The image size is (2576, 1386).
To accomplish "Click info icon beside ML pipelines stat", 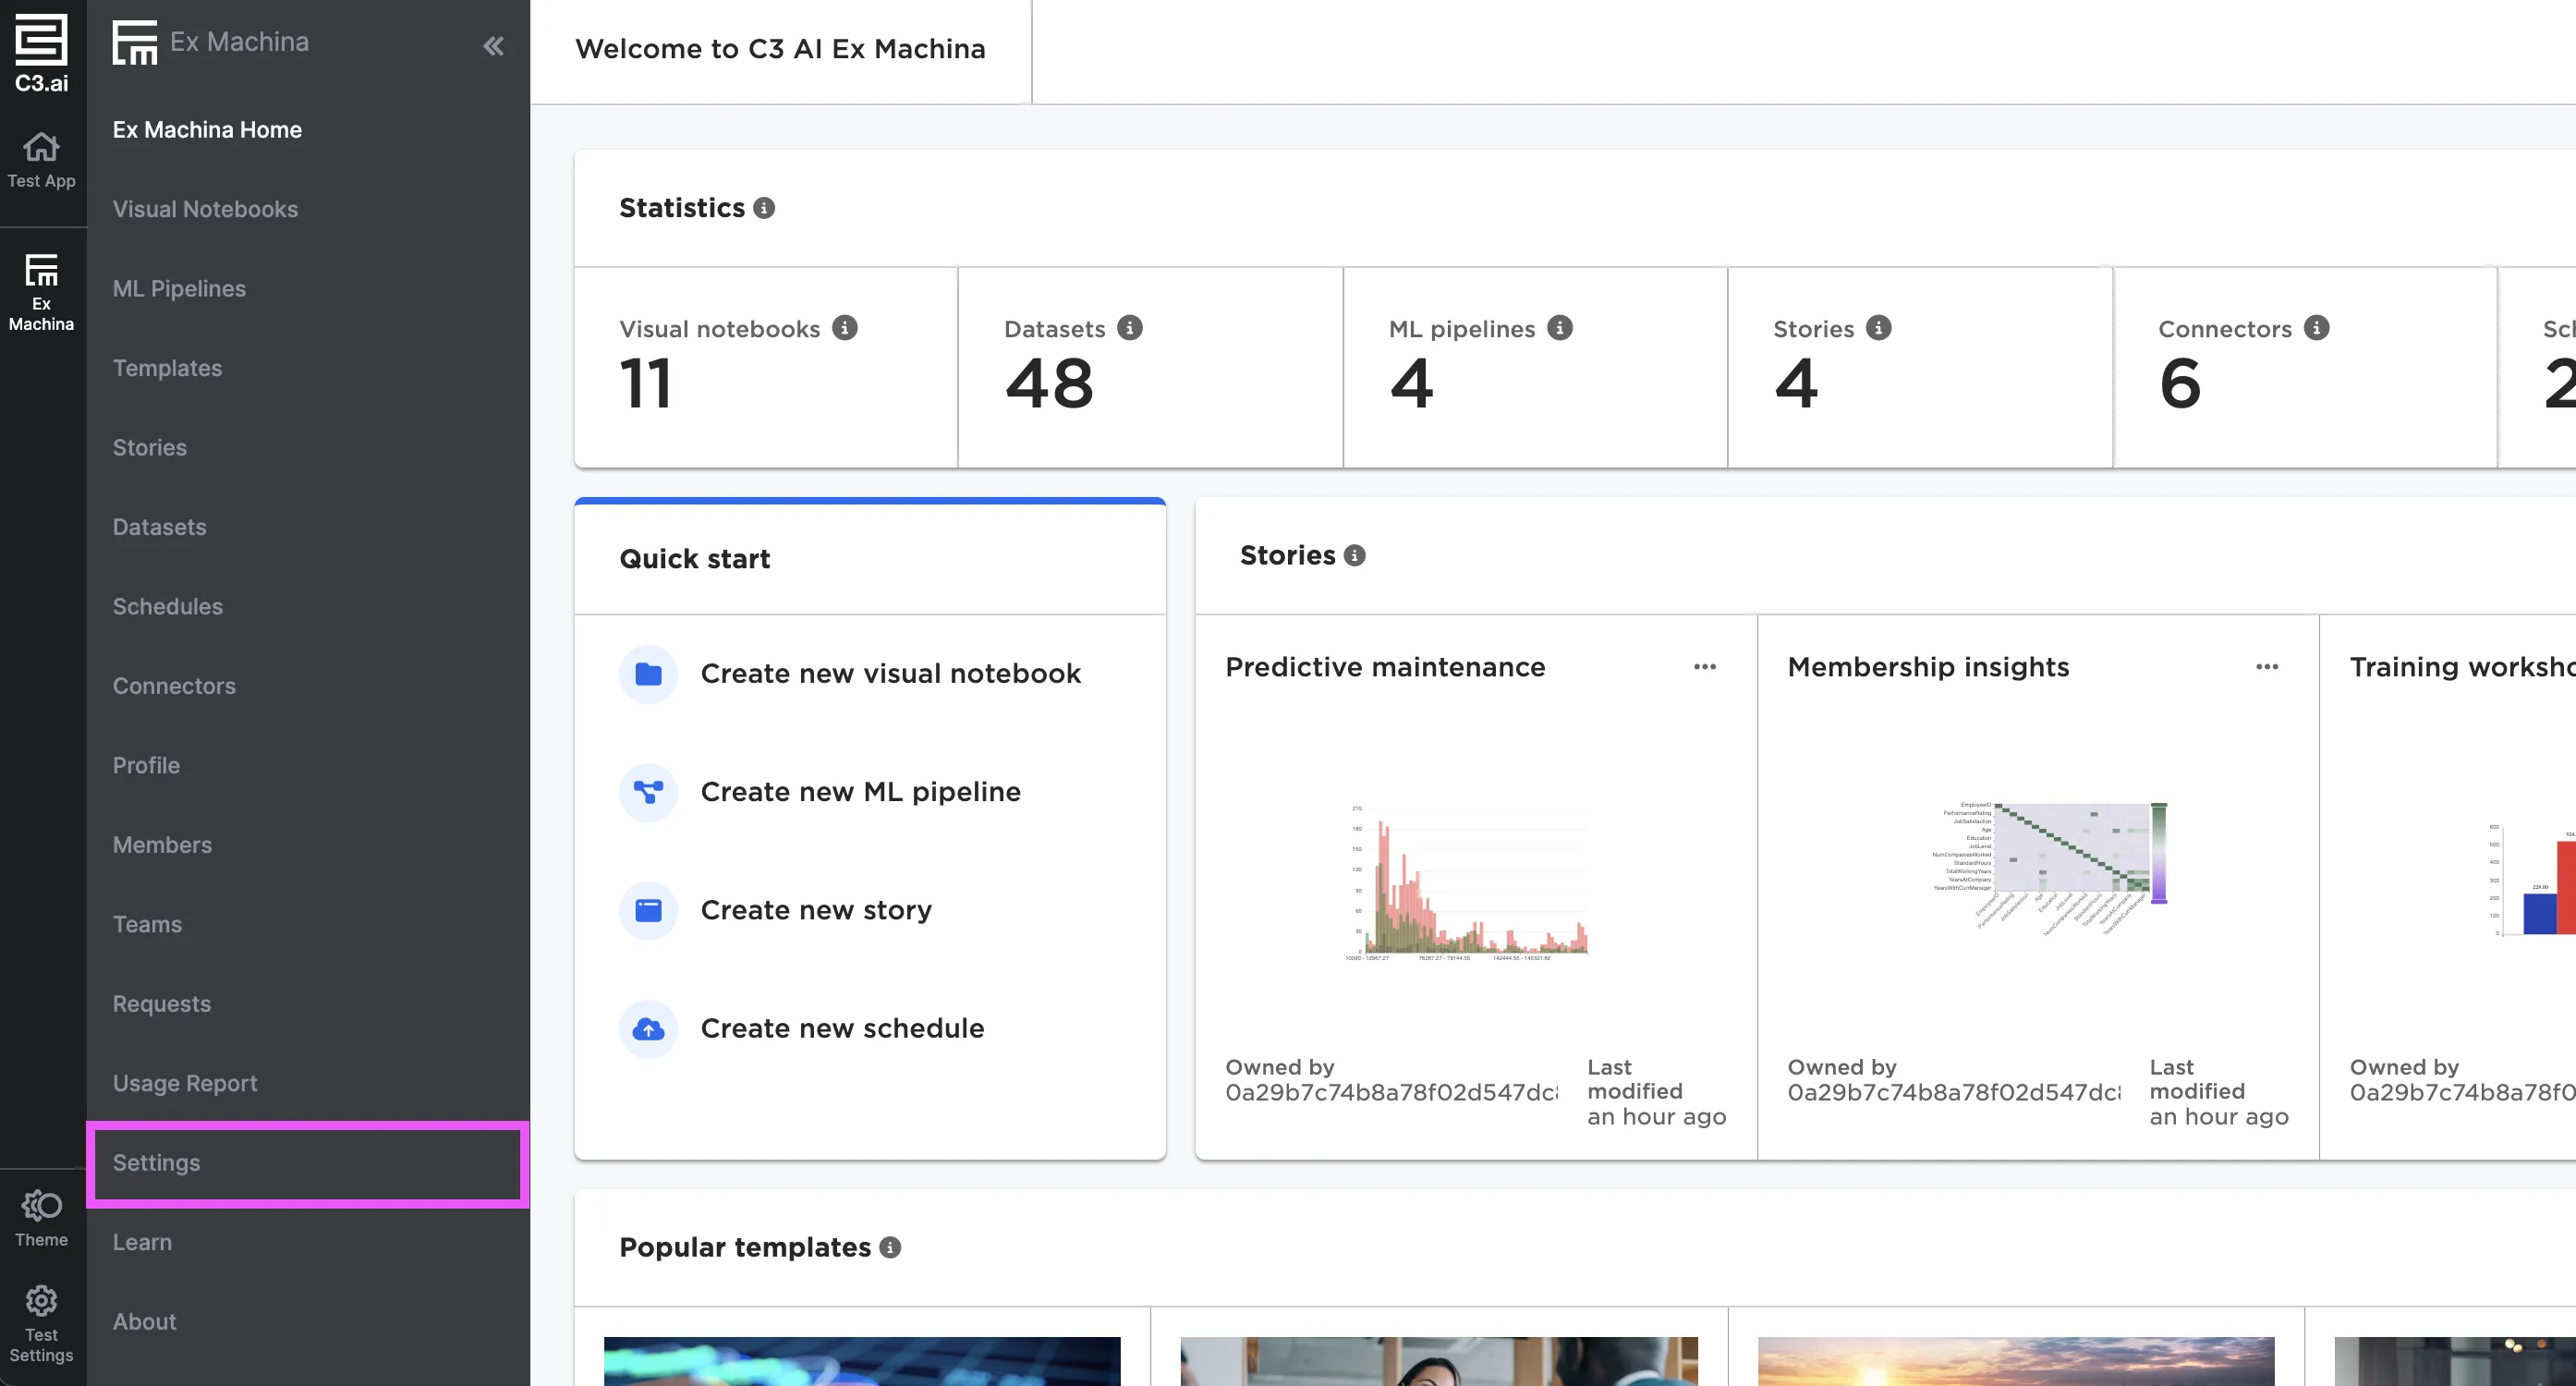I will pos(1560,328).
